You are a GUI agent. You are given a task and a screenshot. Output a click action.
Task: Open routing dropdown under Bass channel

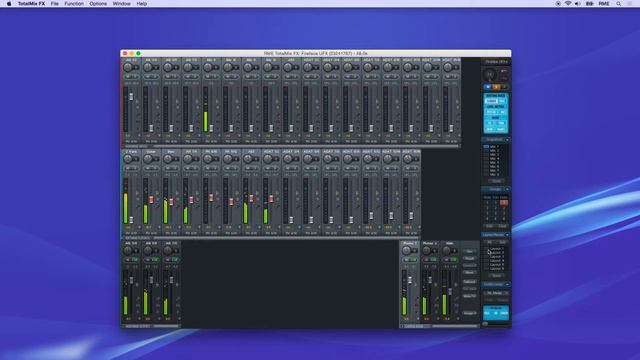[171, 233]
